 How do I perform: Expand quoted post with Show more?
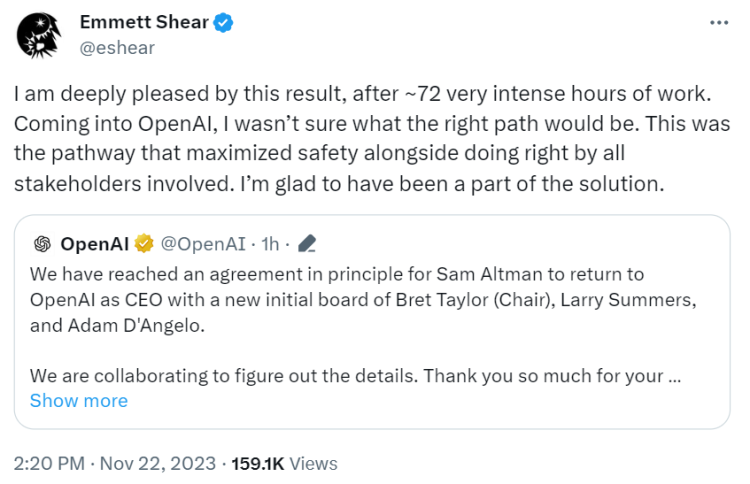(79, 401)
